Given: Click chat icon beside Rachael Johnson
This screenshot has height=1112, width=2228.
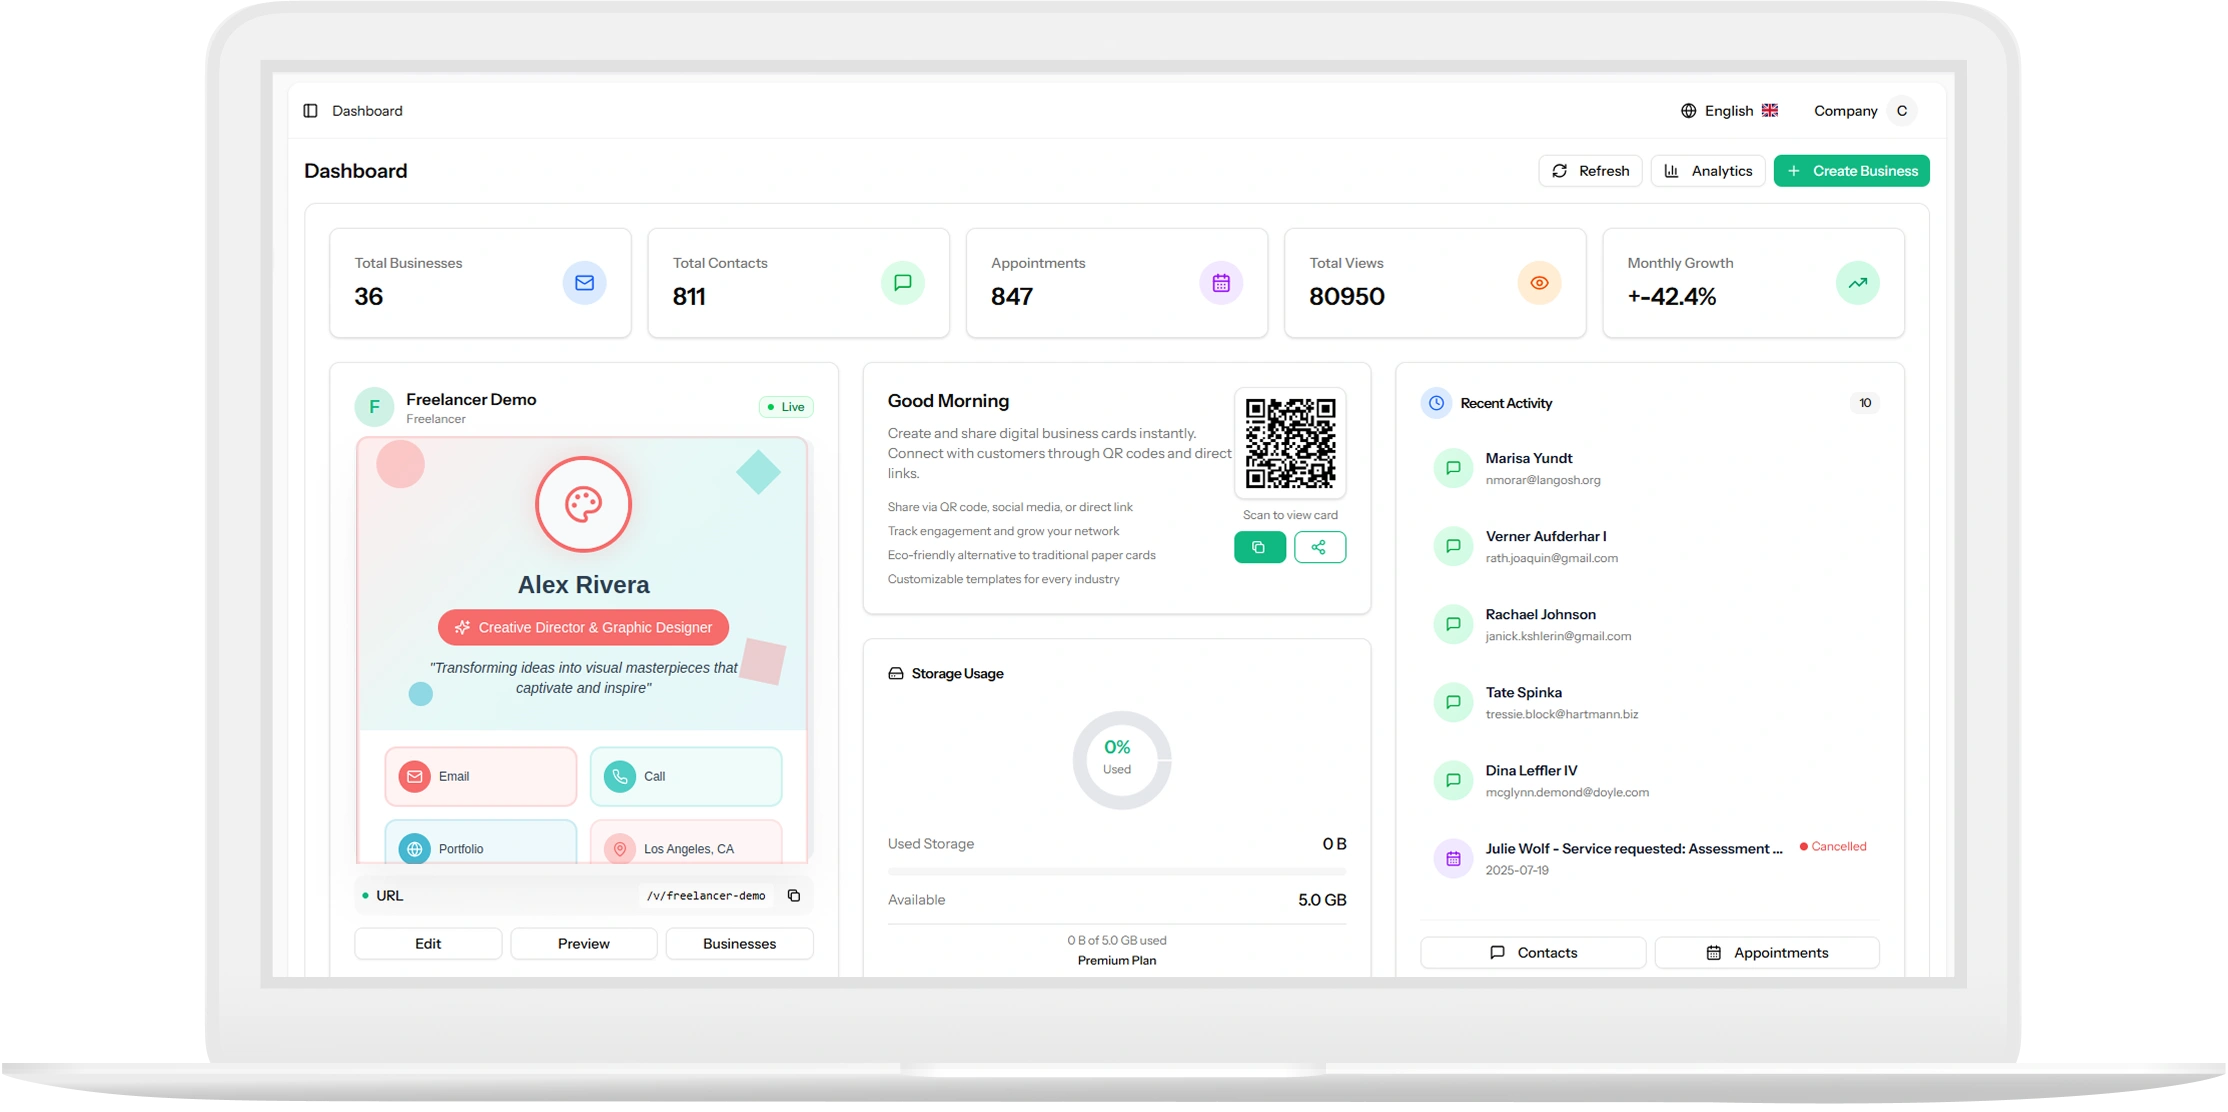Looking at the screenshot, I should [x=1453, y=624].
